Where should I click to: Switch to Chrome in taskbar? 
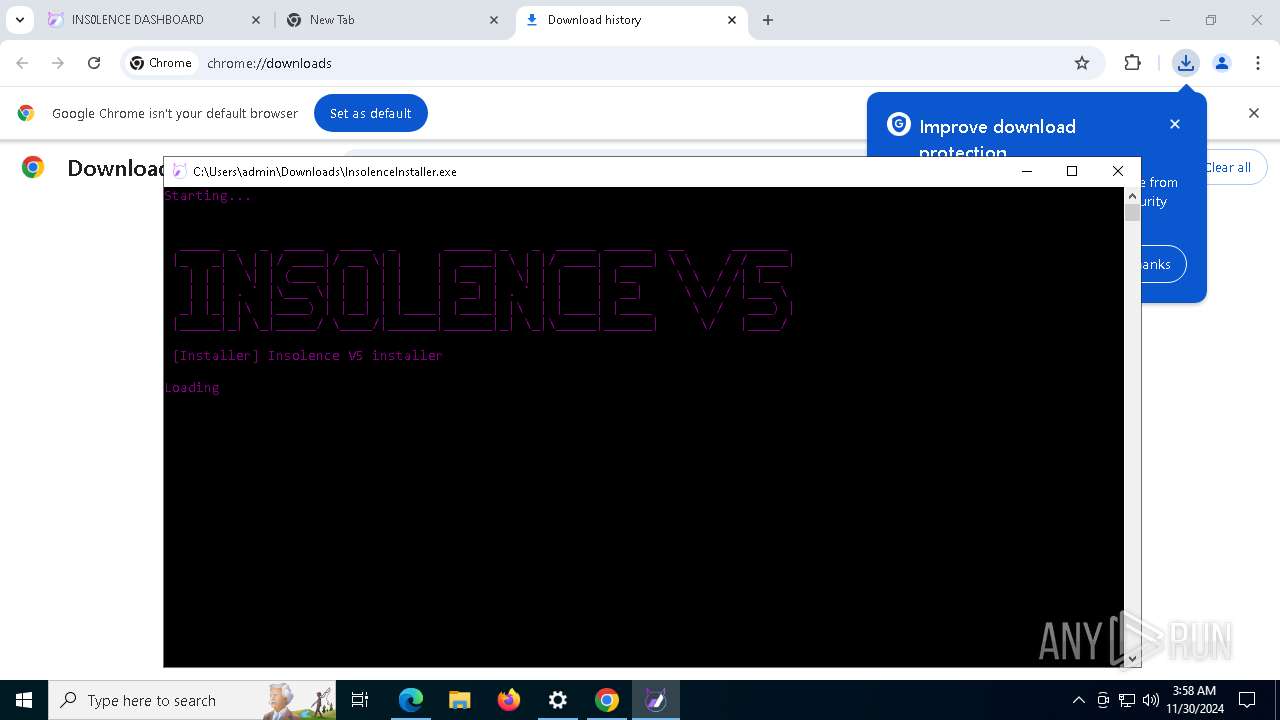[x=606, y=700]
